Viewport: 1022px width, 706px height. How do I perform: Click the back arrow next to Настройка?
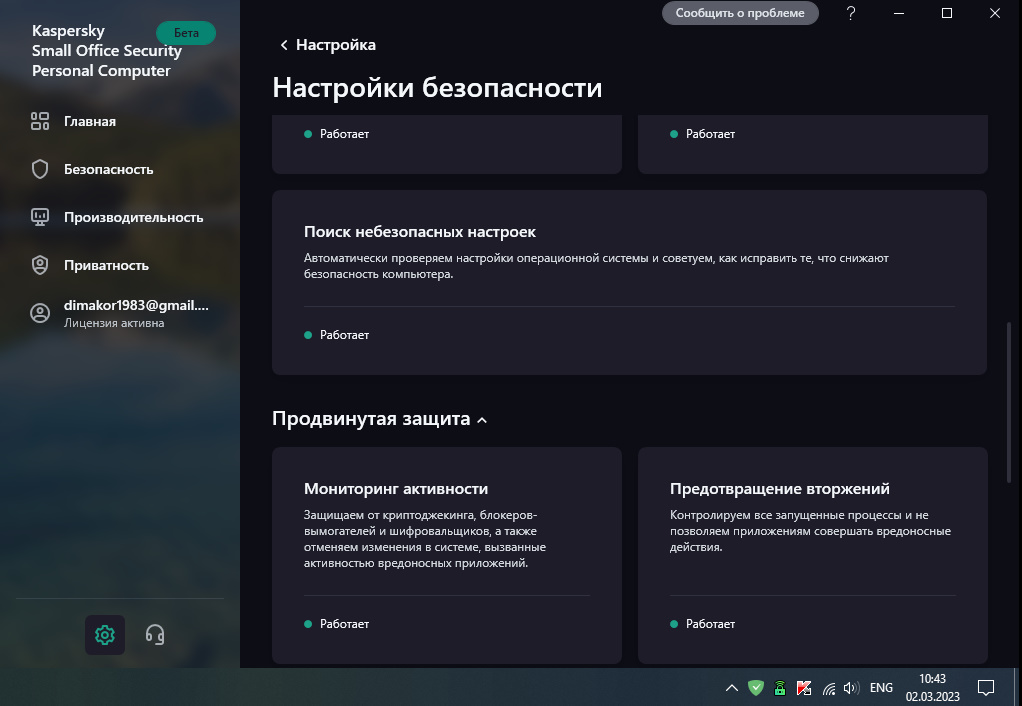[x=284, y=44]
